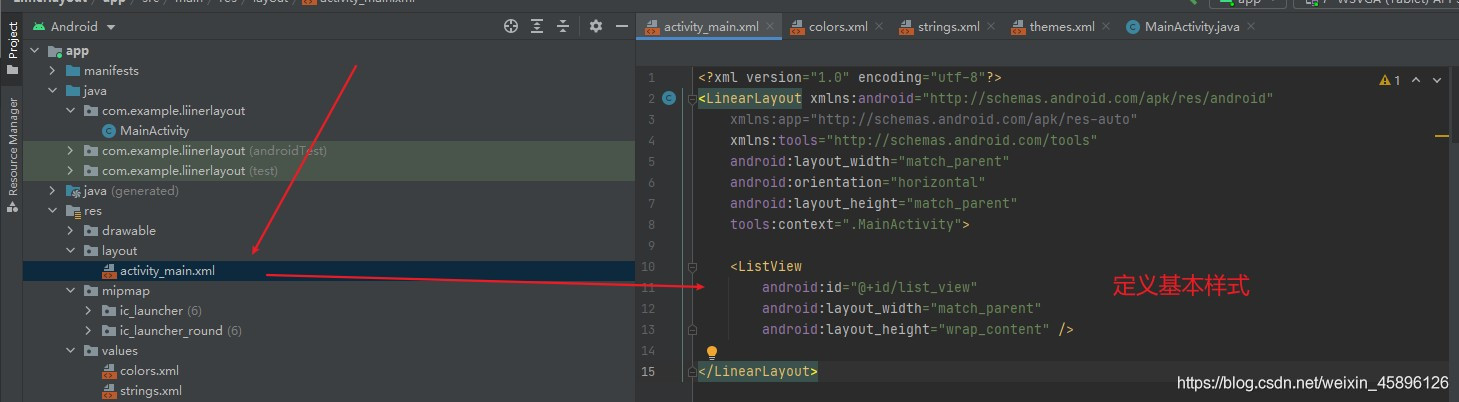Collapse the java folder
This screenshot has height=402, width=1459.
53,91
